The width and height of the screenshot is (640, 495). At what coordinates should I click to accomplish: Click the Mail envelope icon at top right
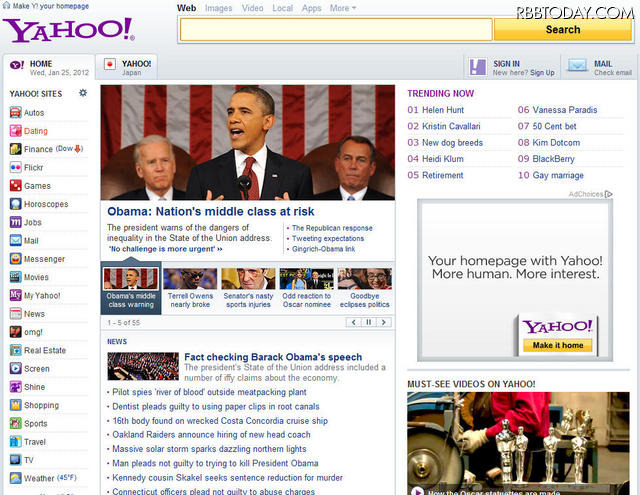click(577, 66)
